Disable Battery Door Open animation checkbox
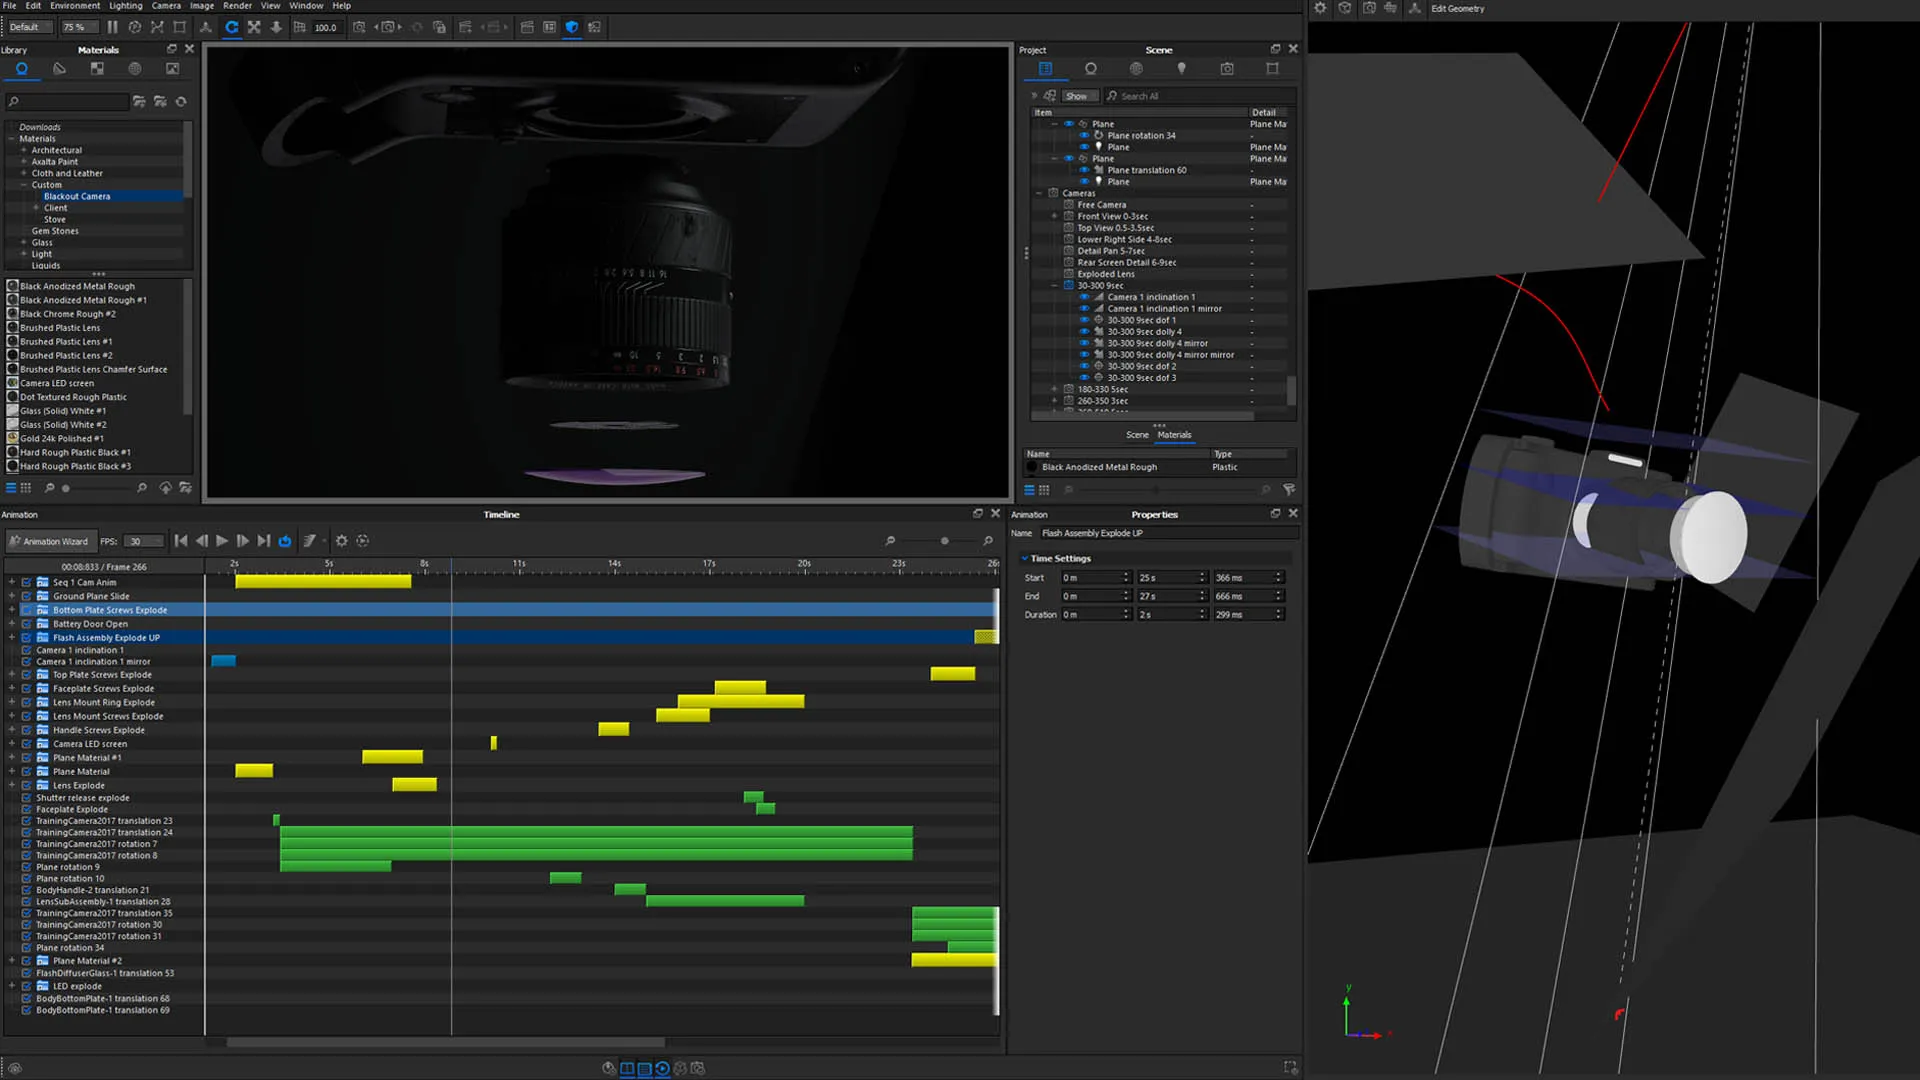 [27, 624]
